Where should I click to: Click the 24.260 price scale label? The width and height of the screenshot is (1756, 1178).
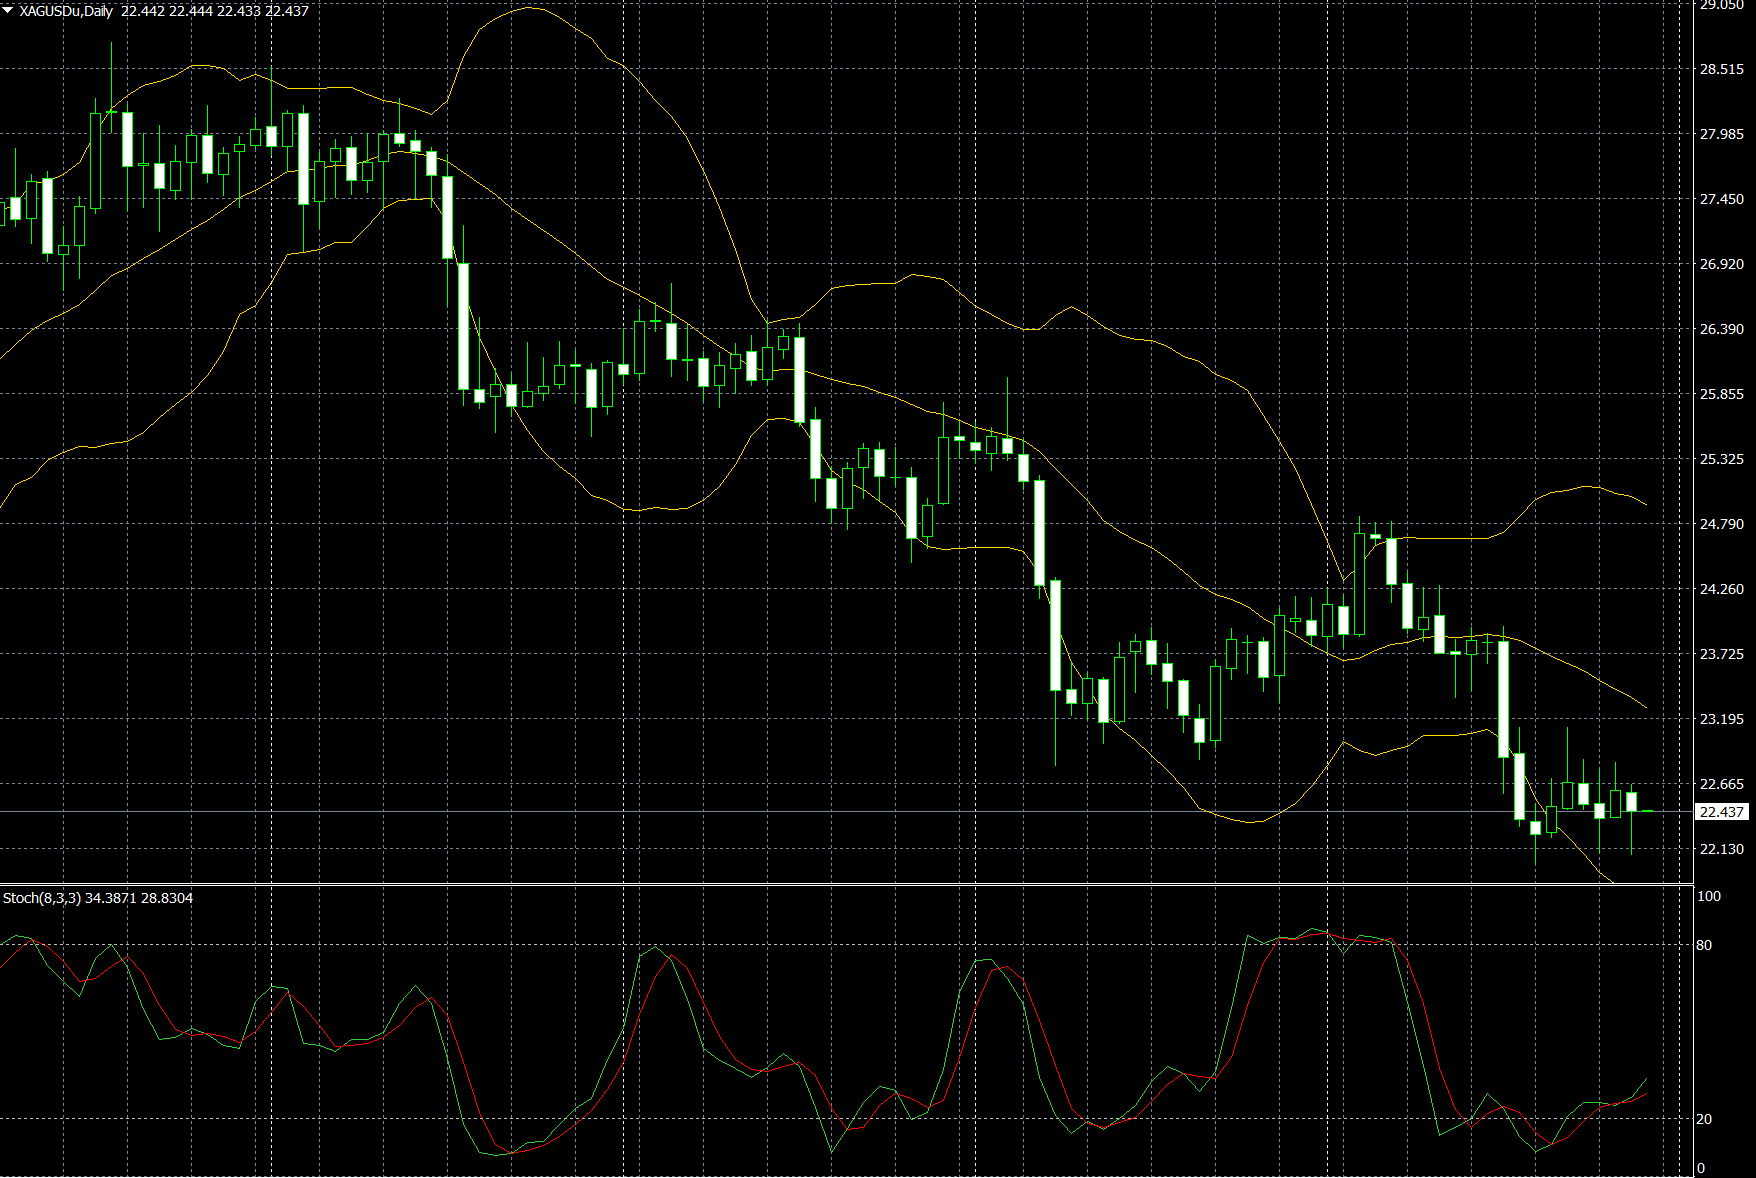pos(1722,589)
